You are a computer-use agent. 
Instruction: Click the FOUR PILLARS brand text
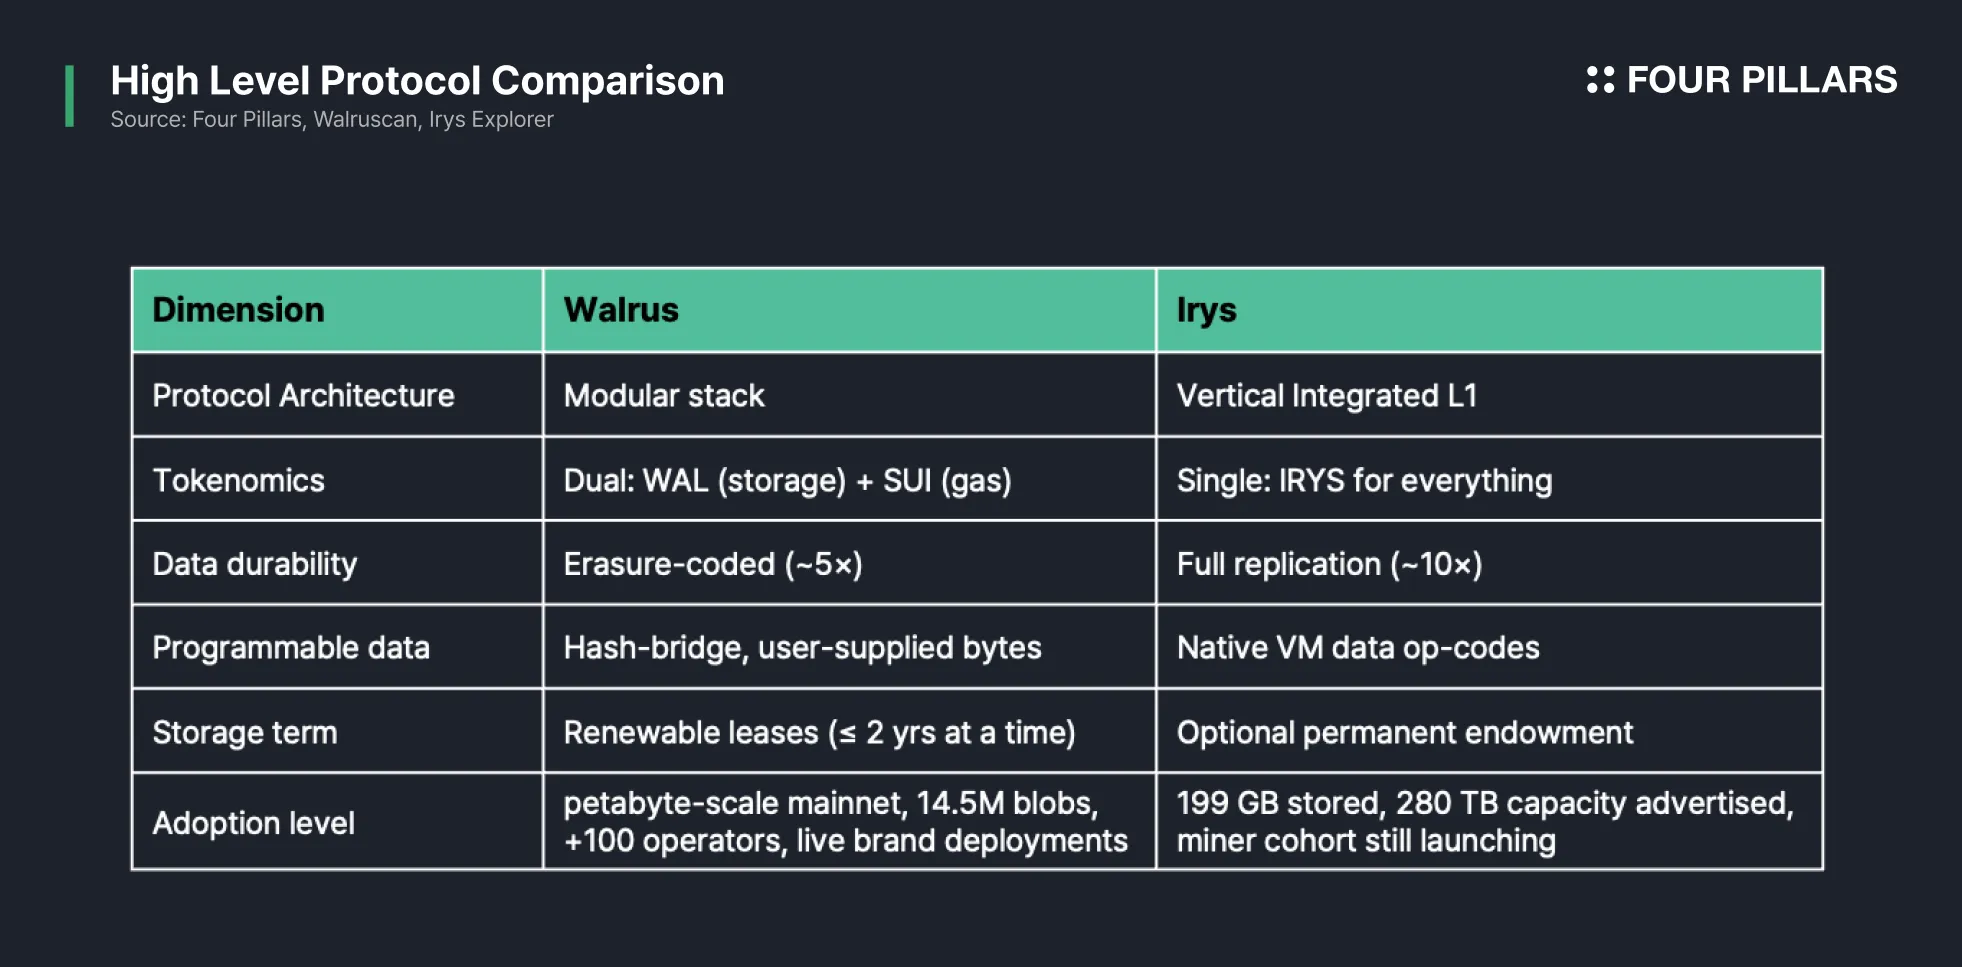pyautogui.click(x=1761, y=80)
